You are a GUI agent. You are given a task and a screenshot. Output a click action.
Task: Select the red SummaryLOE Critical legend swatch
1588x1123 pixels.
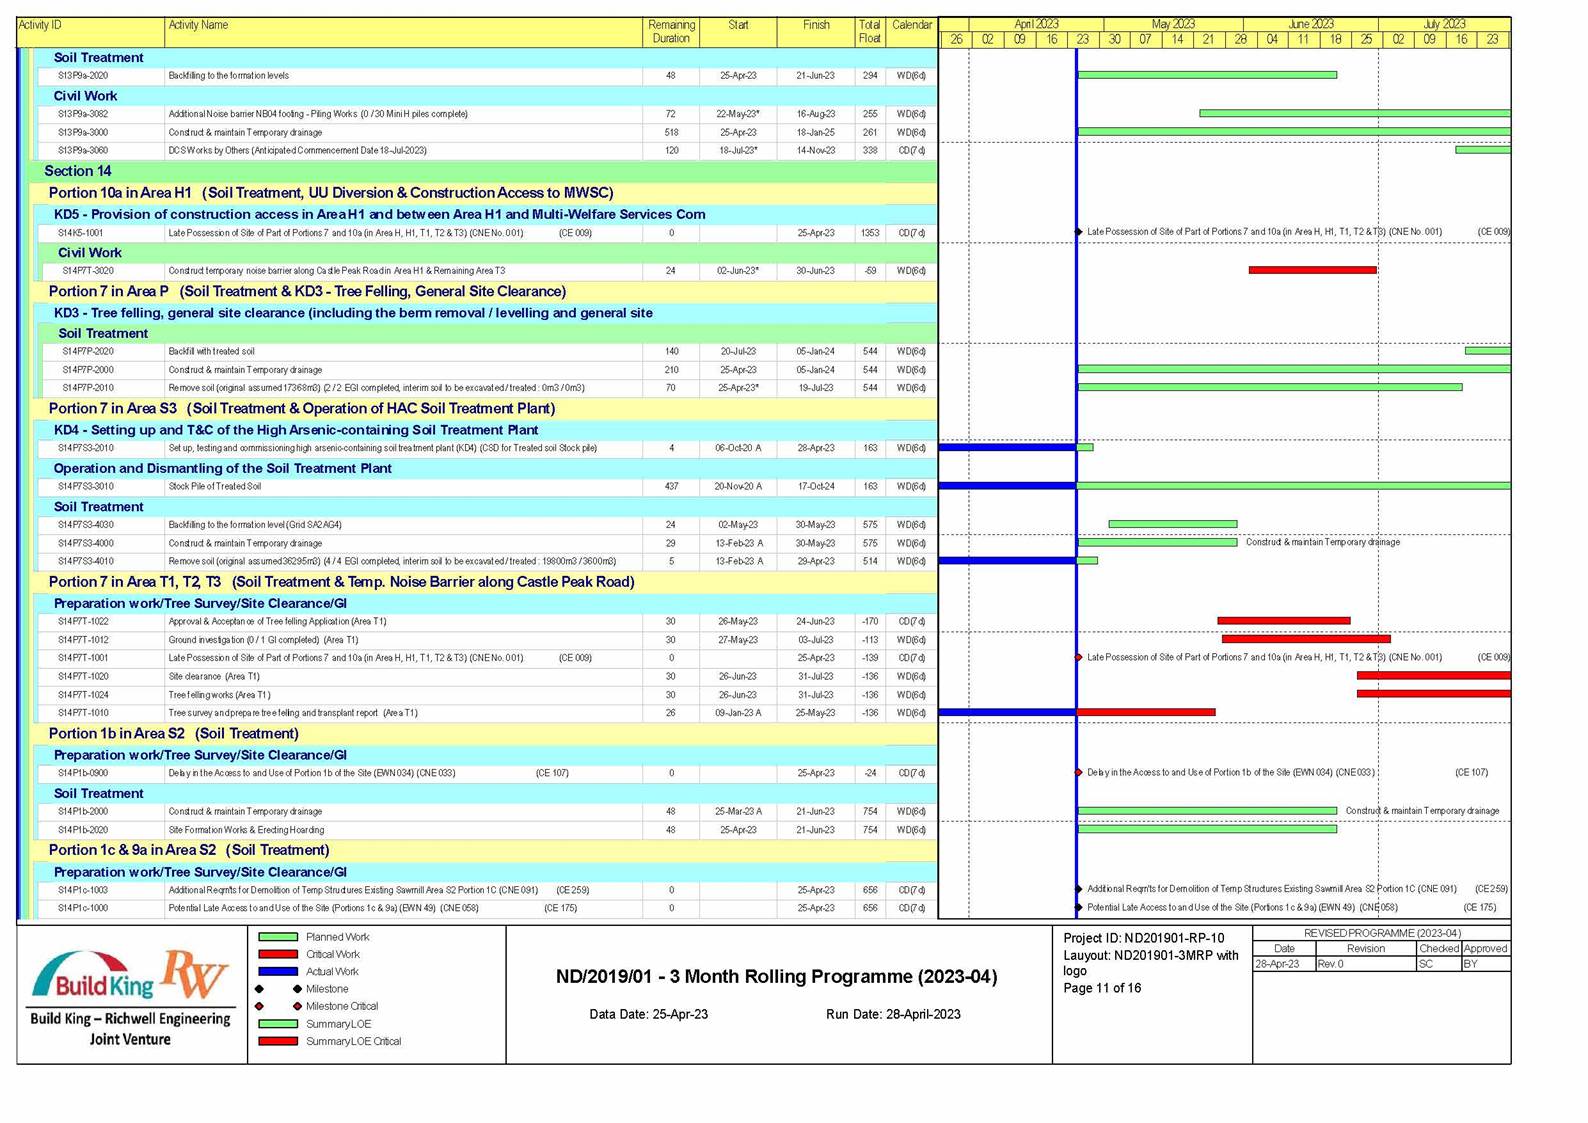(x=278, y=1041)
